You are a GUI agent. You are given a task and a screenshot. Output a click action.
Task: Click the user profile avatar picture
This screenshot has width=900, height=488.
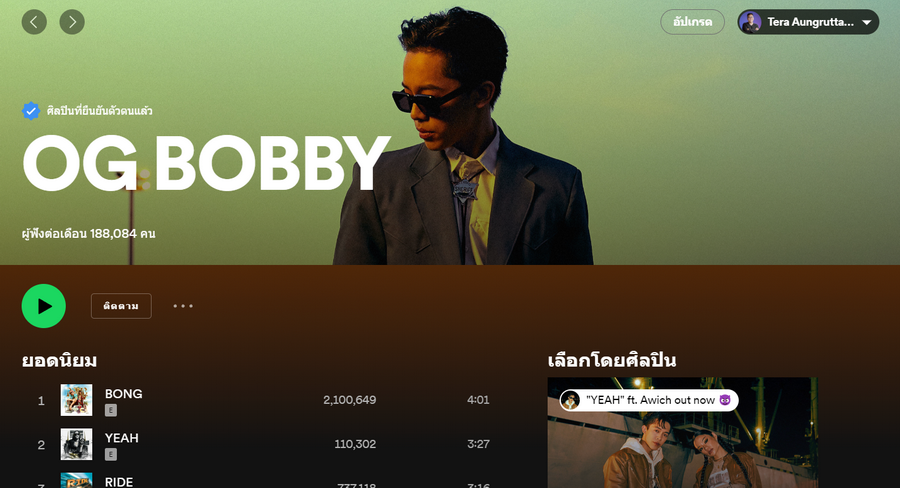[750, 22]
